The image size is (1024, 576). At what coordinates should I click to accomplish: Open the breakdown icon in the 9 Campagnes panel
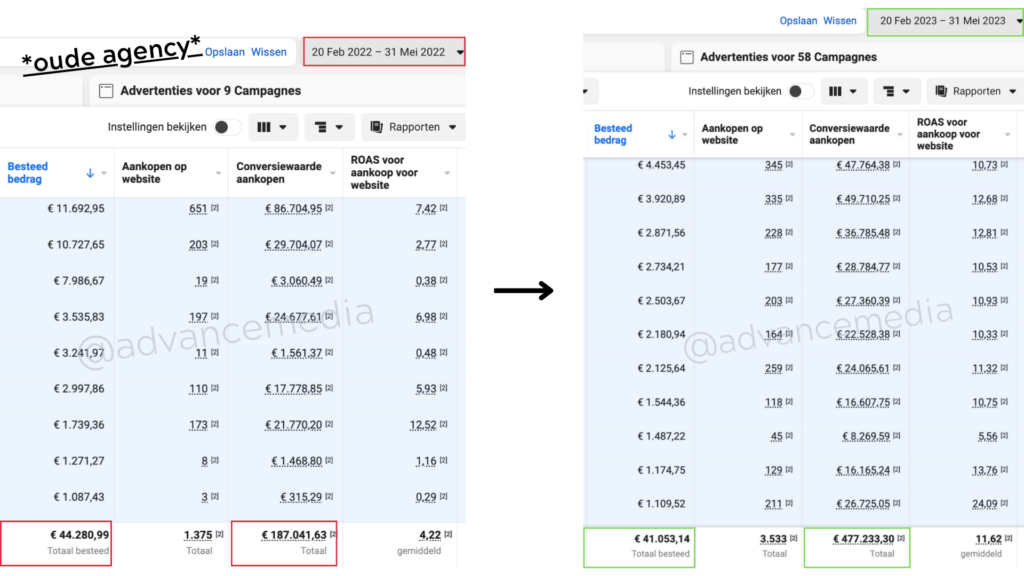pyautogui.click(x=329, y=127)
